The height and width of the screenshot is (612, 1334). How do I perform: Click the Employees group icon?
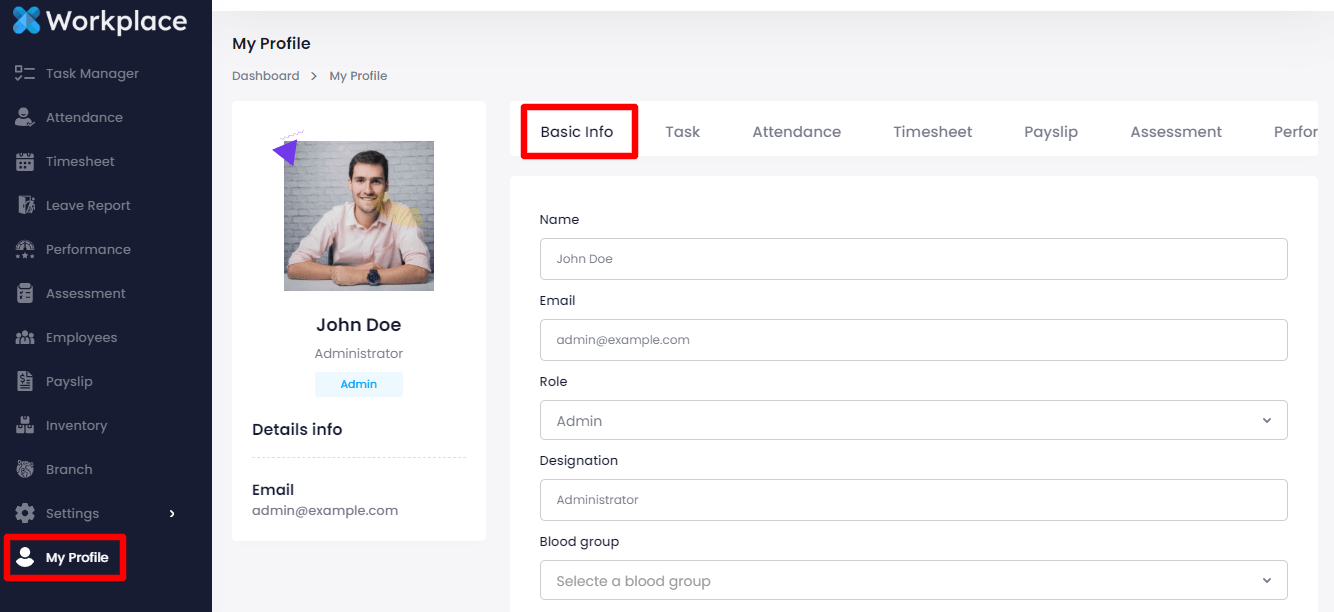25,337
